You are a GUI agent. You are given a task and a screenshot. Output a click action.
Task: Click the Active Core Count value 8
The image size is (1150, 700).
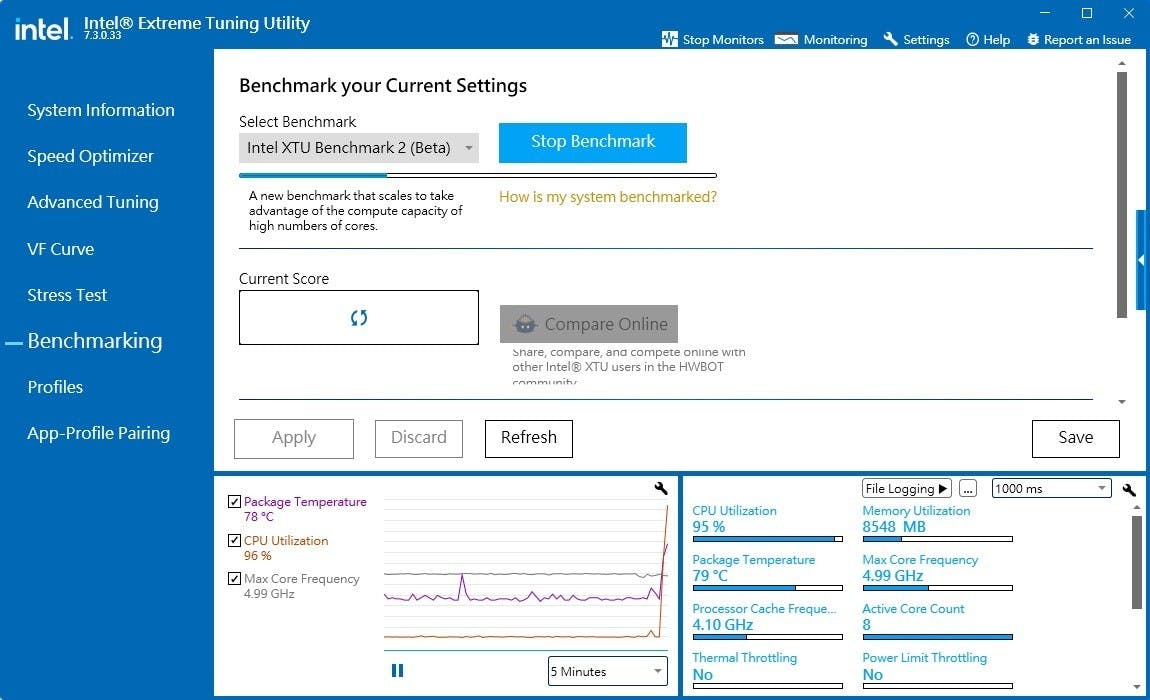(867, 625)
